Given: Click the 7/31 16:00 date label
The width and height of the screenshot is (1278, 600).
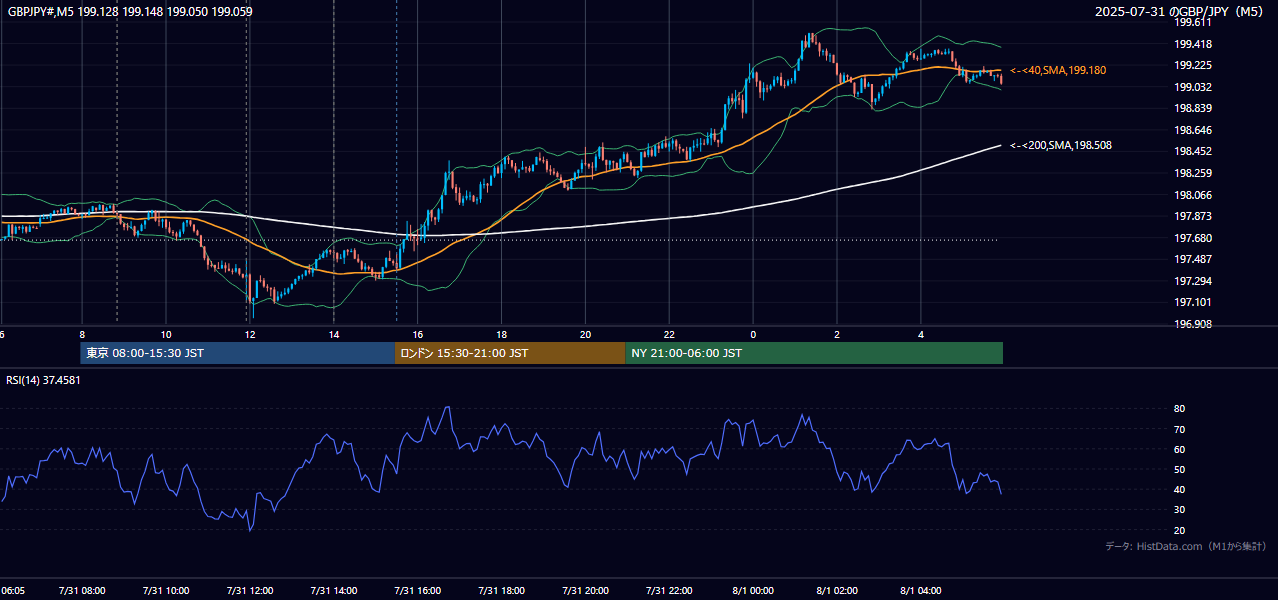Looking at the screenshot, I should (x=418, y=590).
